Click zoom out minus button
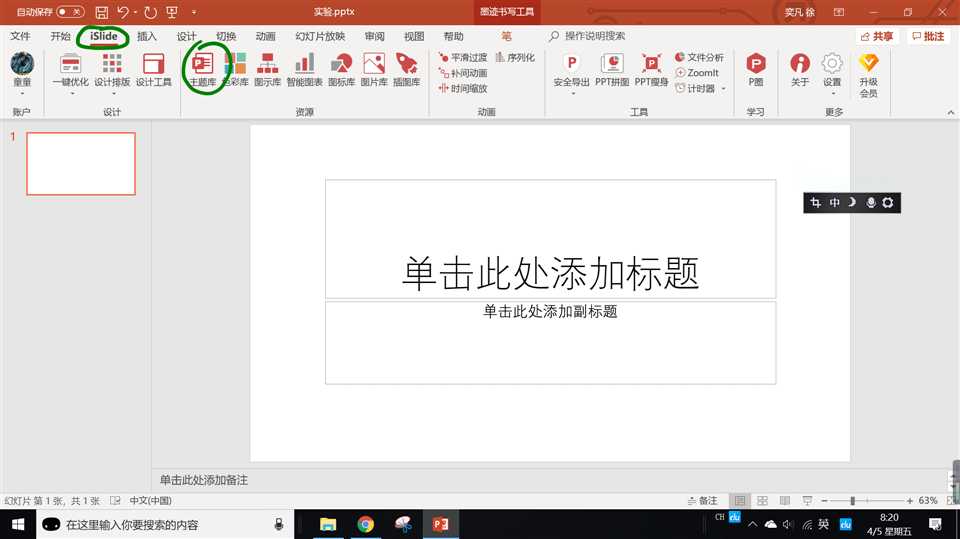The height and width of the screenshot is (539, 960). point(824,500)
